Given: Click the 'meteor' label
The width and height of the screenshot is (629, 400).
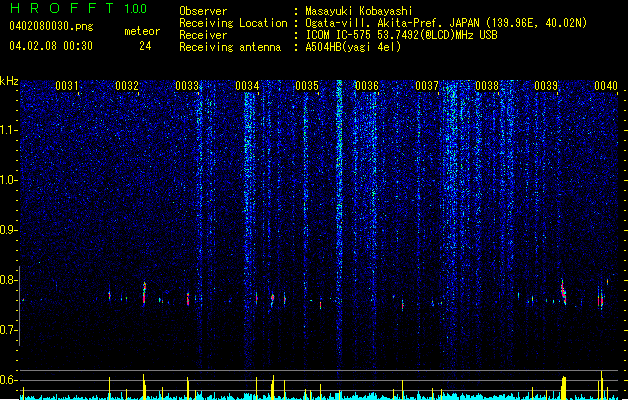Looking at the screenshot, I should coord(142,31).
